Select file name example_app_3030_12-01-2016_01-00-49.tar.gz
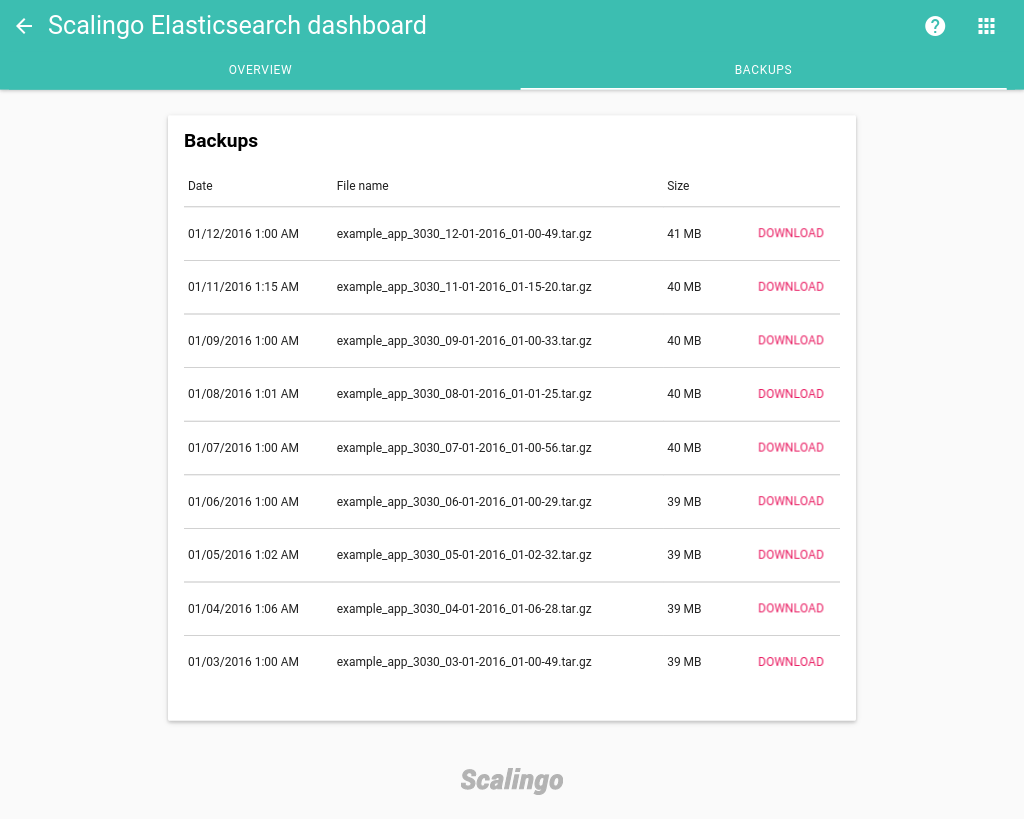The height and width of the screenshot is (819, 1024). coord(464,234)
